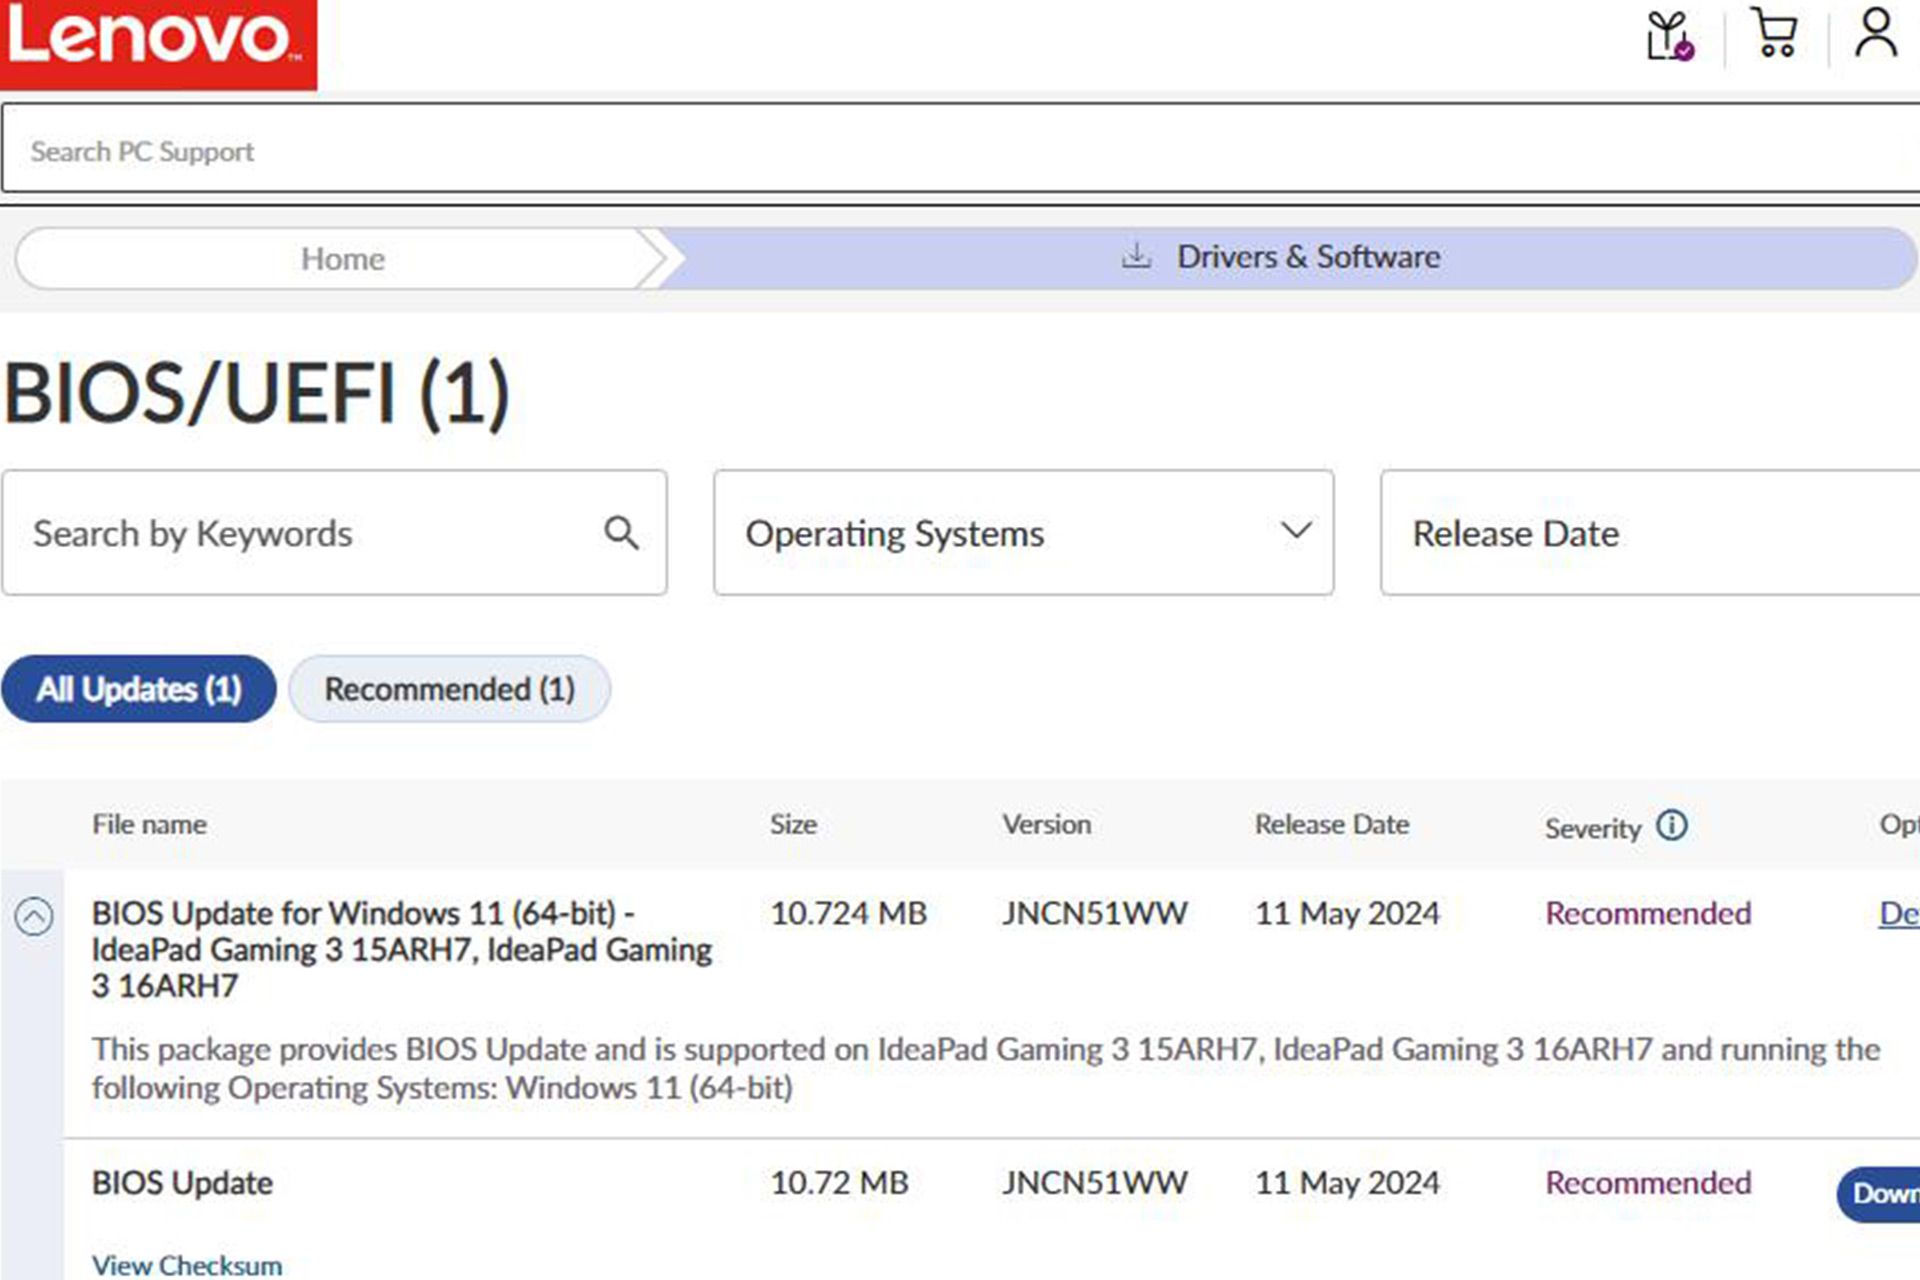
Task: Open the user account icon
Action: (x=1875, y=34)
